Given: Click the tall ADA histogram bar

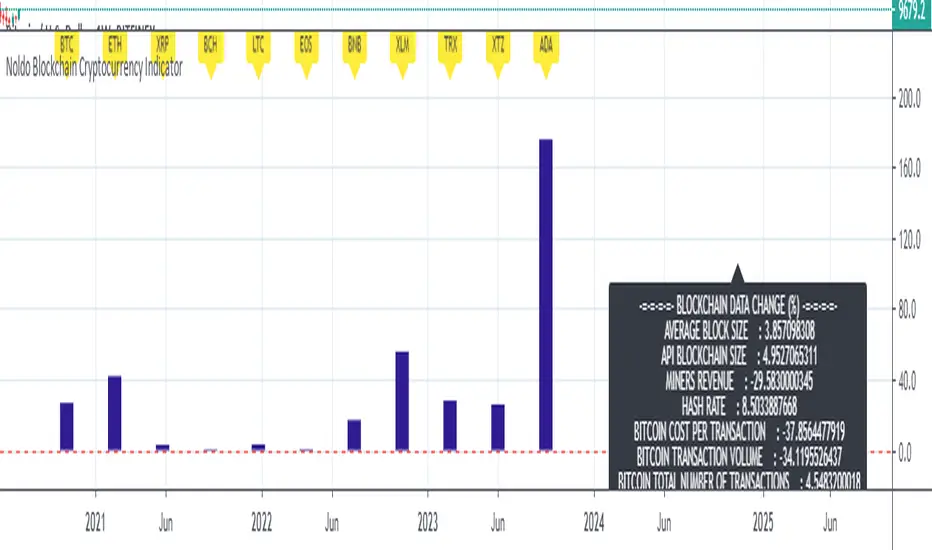Looking at the screenshot, I should click(546, 295).
